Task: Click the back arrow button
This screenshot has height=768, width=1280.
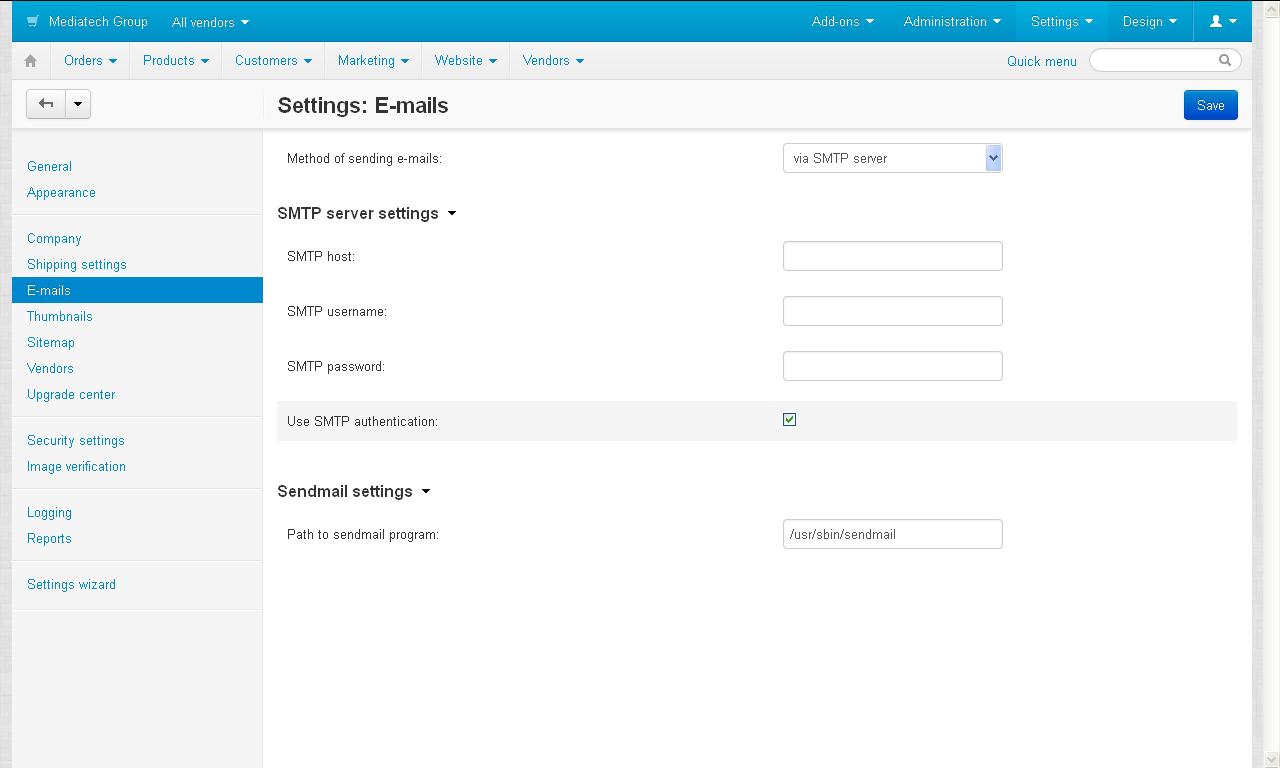Action: pyautogui.click(x=46, y=104)
